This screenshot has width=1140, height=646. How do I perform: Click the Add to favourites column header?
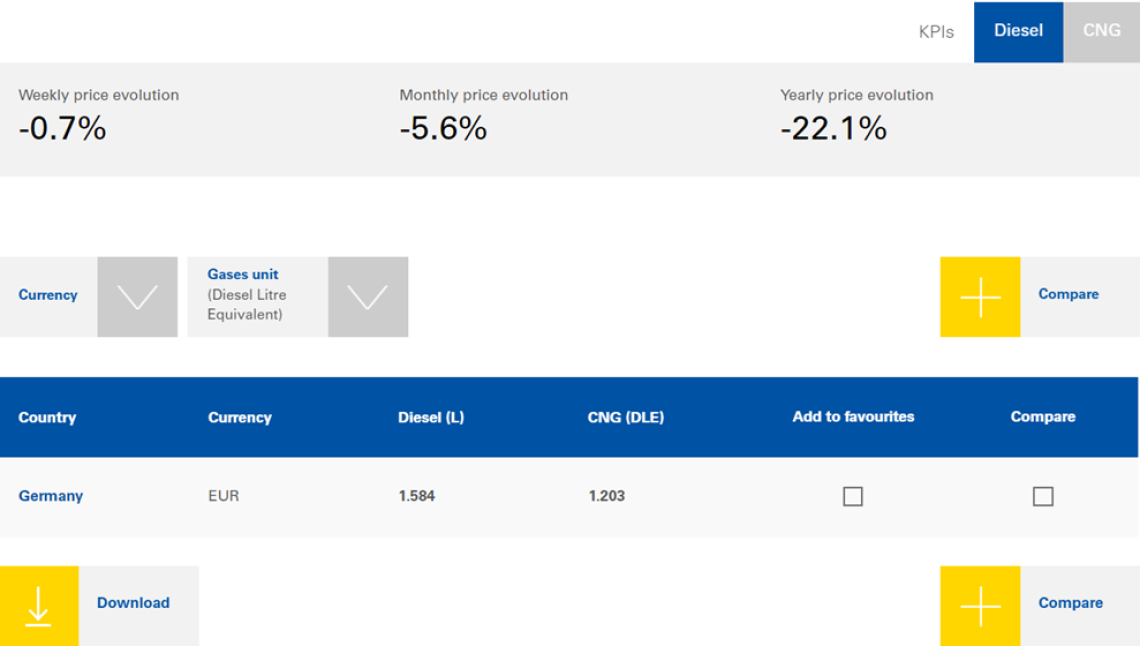(853, 416)
